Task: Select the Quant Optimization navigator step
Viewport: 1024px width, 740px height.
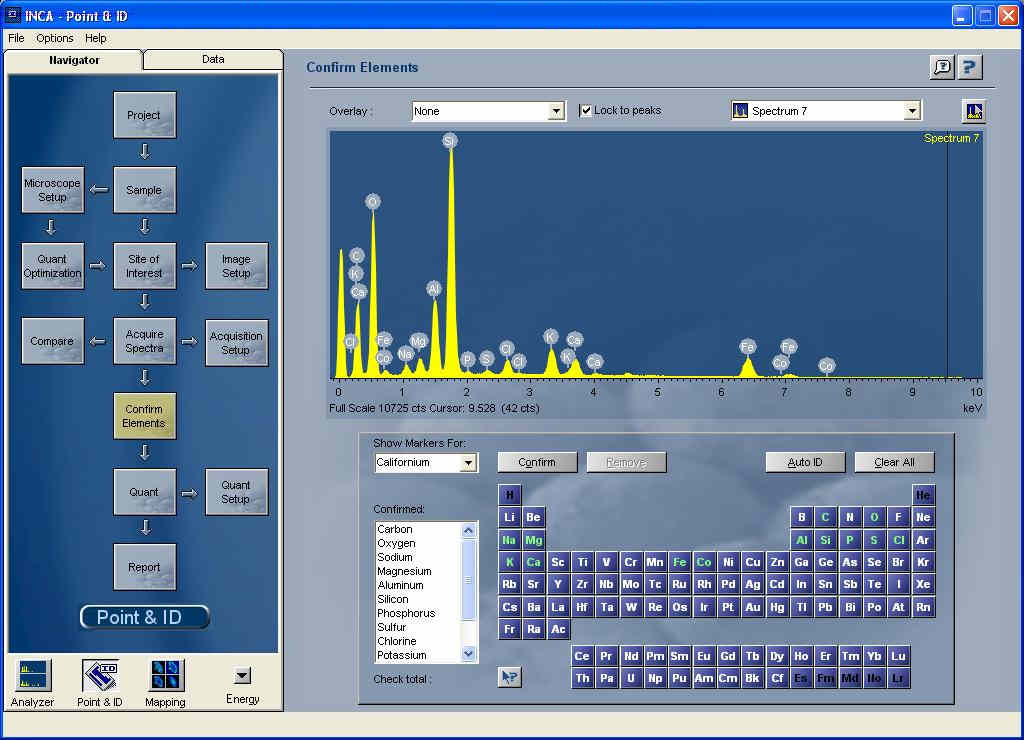Action: (52, 266)
